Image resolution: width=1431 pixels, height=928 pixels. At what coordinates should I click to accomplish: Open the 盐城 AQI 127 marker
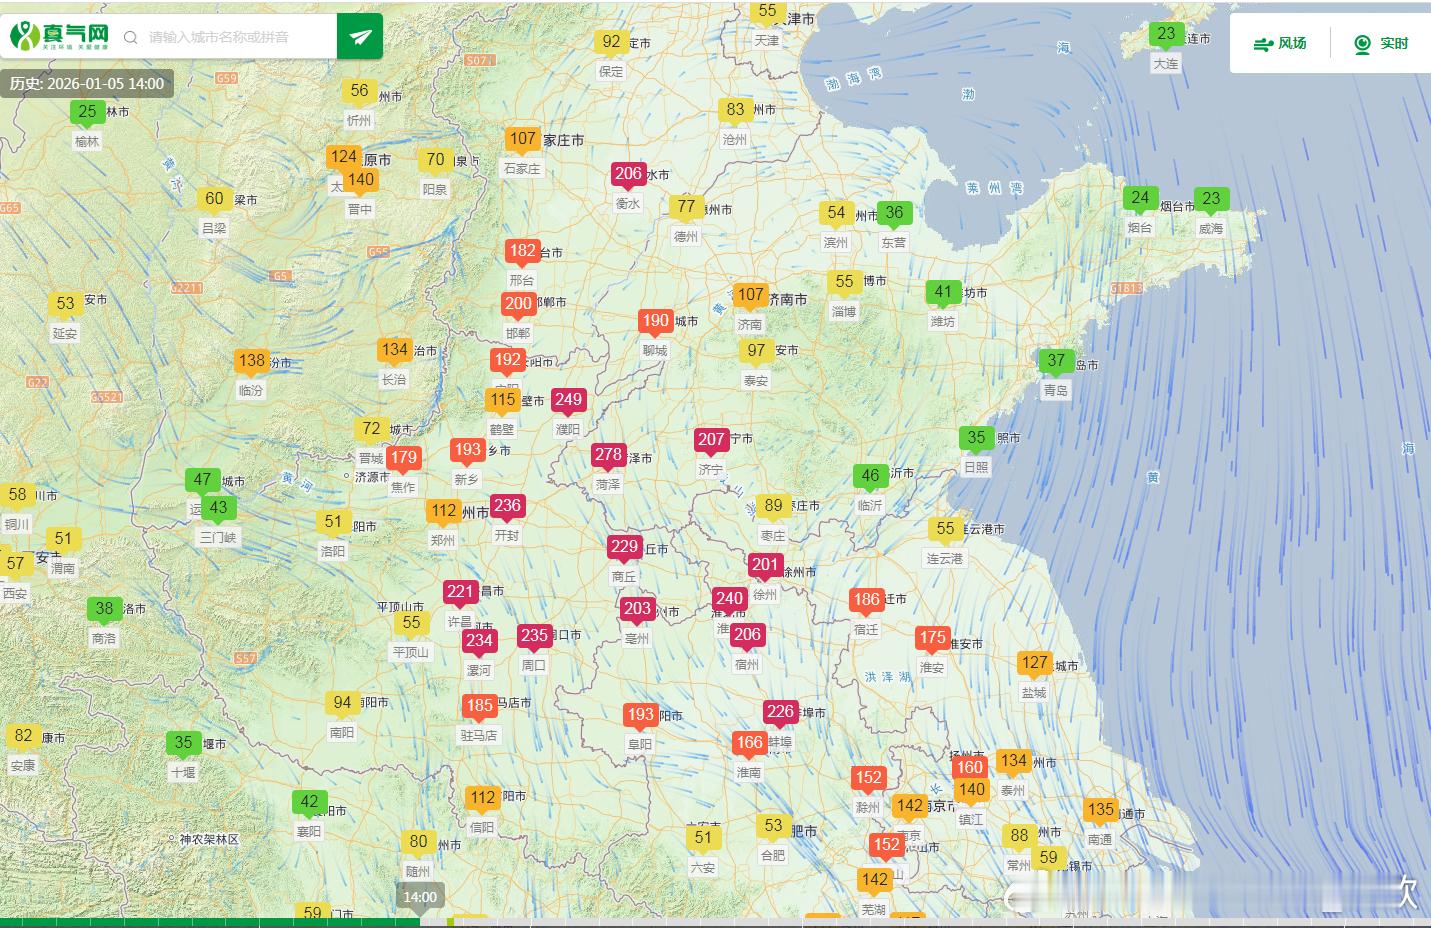[1034, 664]
